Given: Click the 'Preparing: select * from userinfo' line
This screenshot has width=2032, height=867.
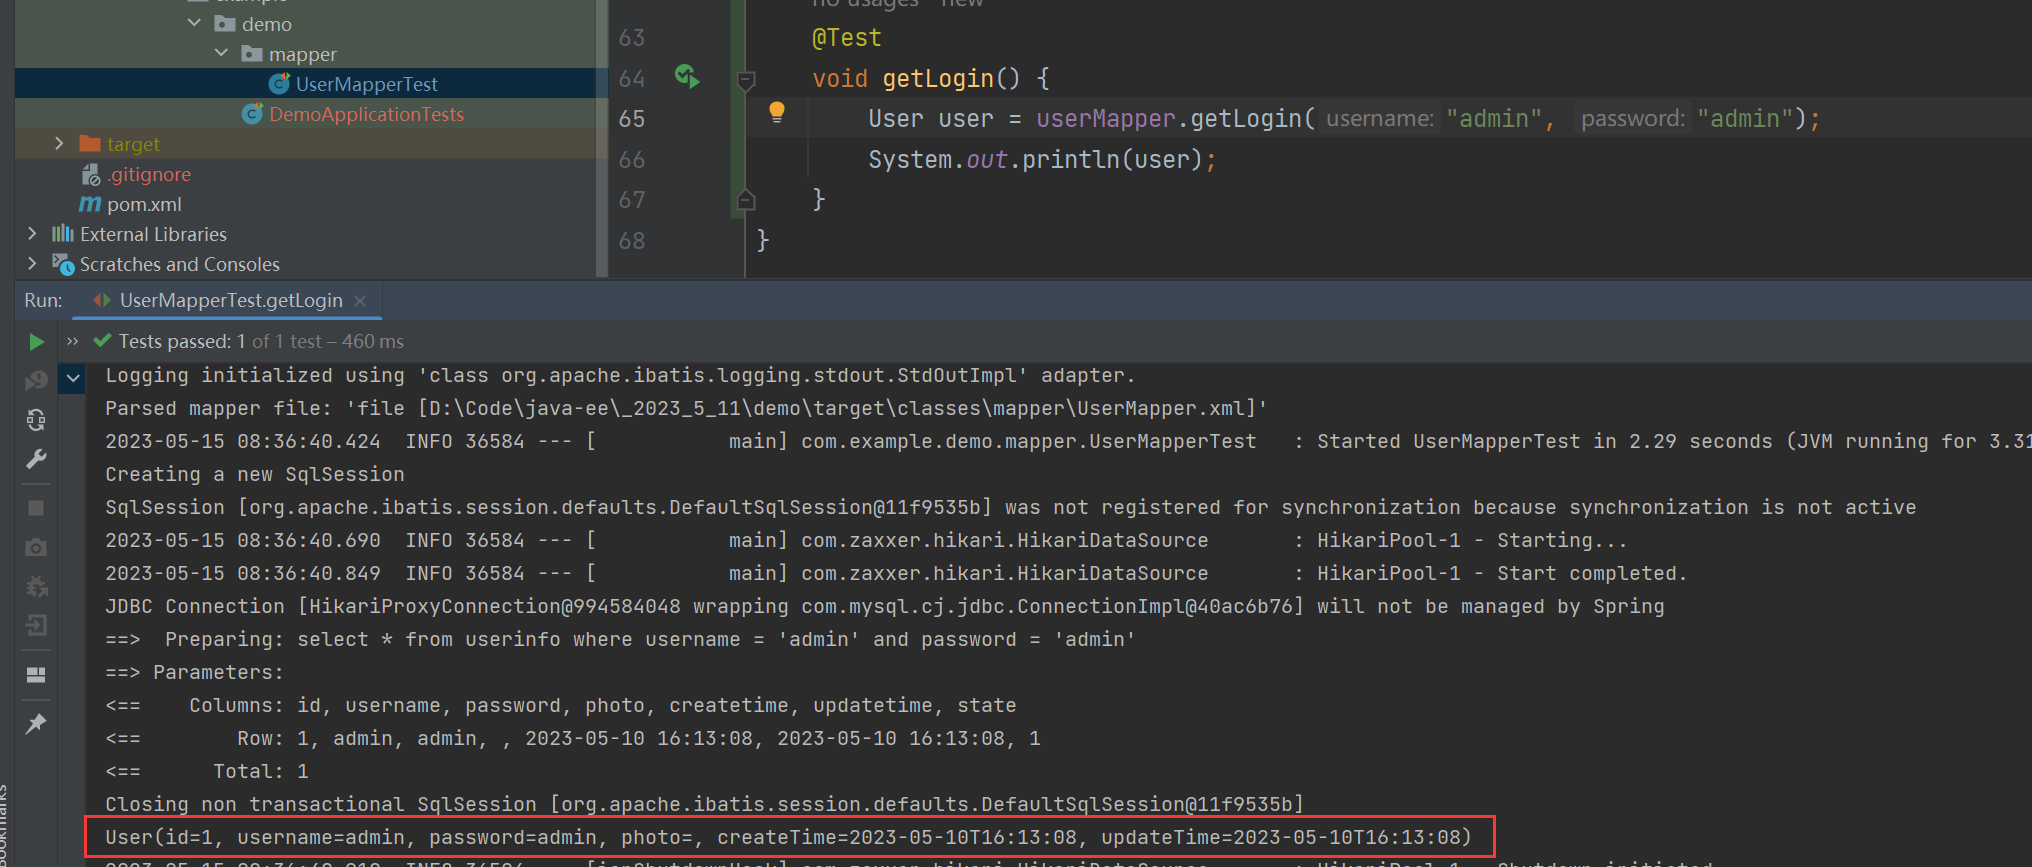Looking at the screenshot, I should [x=620, y=639].
